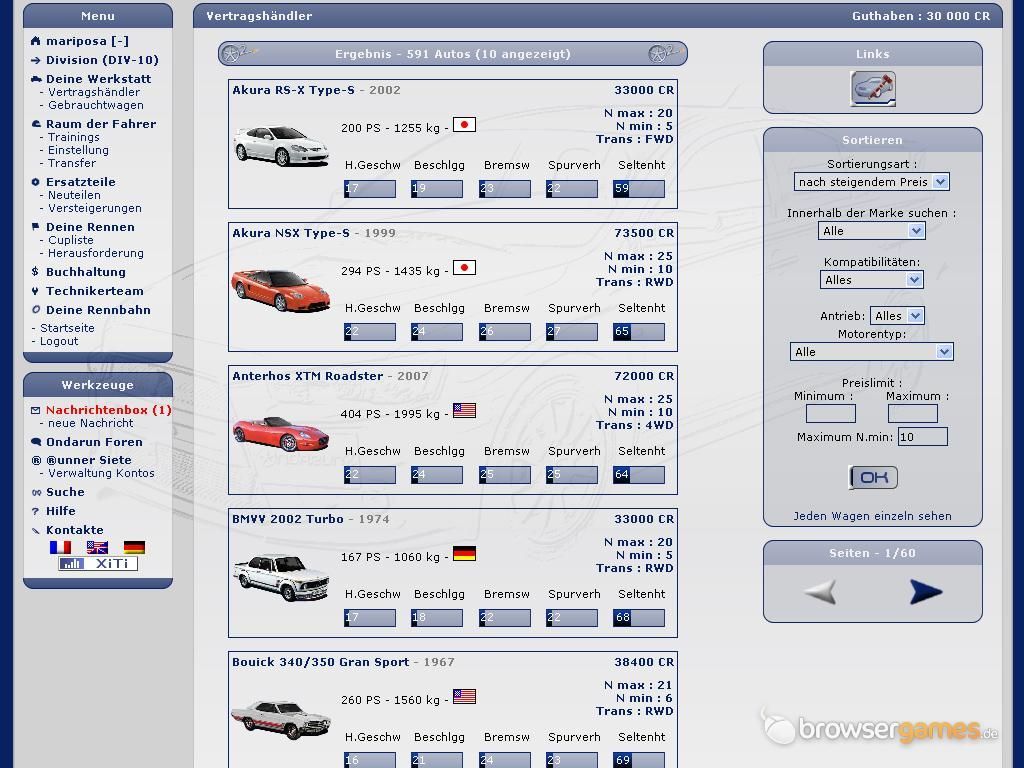Open Neuteilen under Ersatzteile
Image resolution: width=1024 pixels, height=768 pixels.
74,195
